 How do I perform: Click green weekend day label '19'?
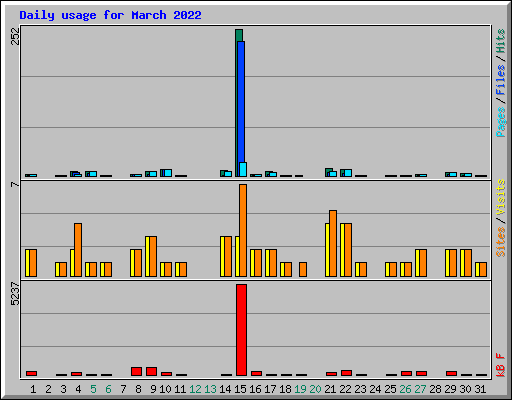click(300, 389)
